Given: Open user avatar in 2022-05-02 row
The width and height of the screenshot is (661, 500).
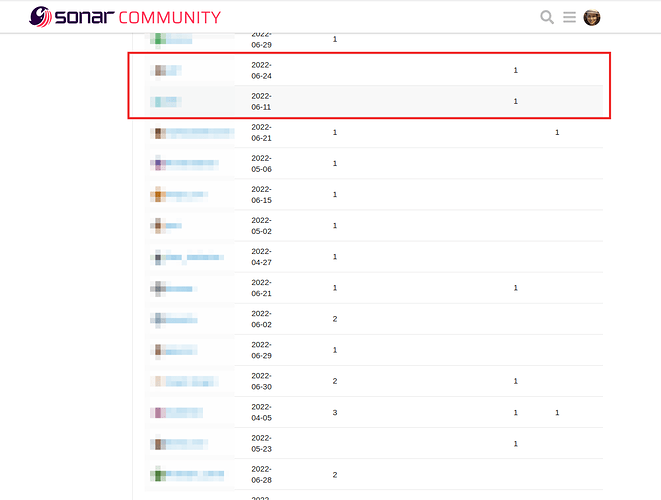Looking at the screenshot, I should [x=158, y=226].
